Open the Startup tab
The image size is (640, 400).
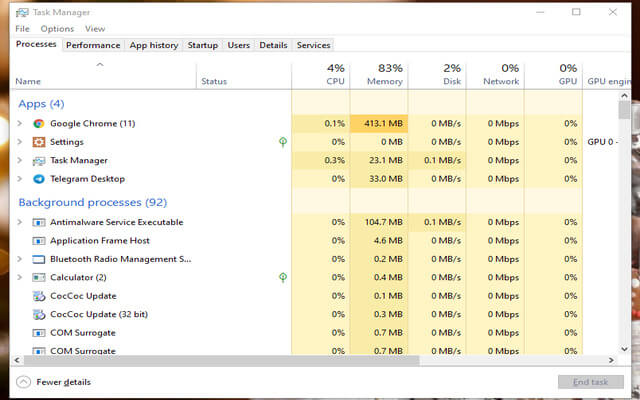point(203,45)
